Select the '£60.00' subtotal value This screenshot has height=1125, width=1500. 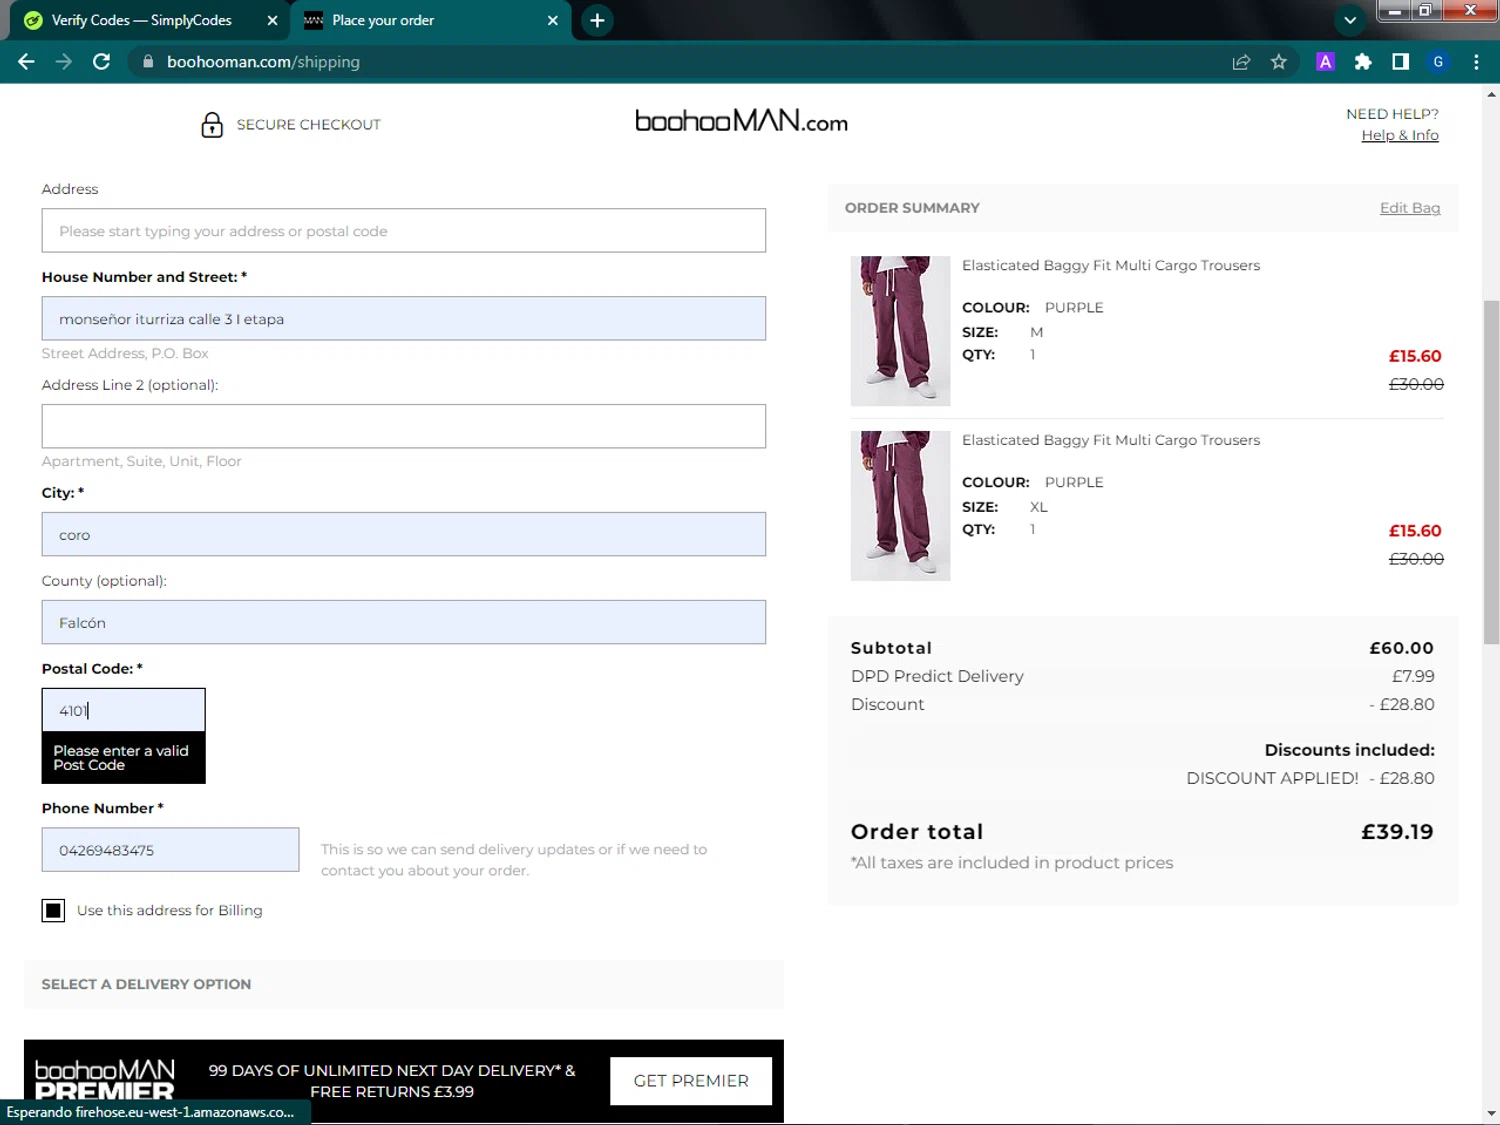(1401, 648)
